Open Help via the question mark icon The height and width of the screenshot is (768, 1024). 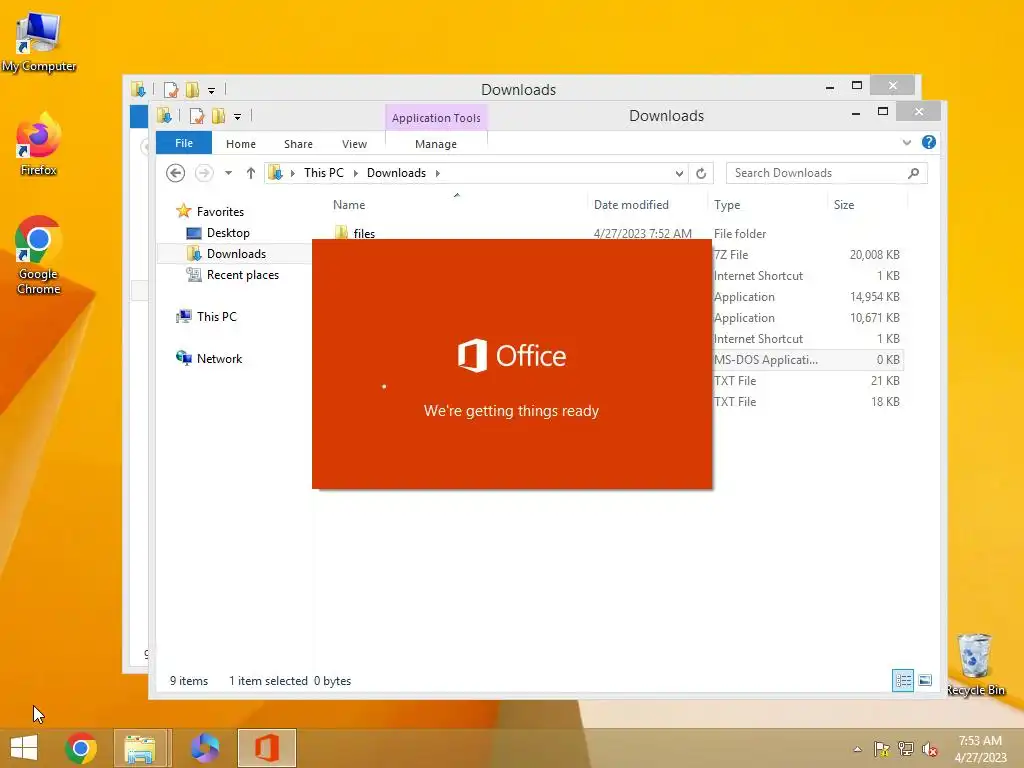(x=929, y=142)
